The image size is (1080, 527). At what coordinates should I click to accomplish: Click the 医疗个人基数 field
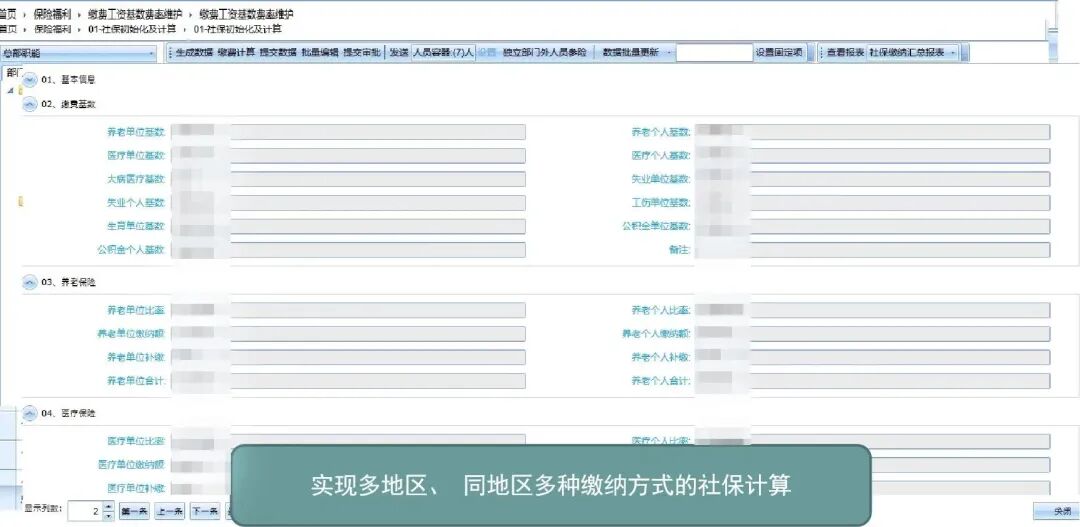coord(873,156)
